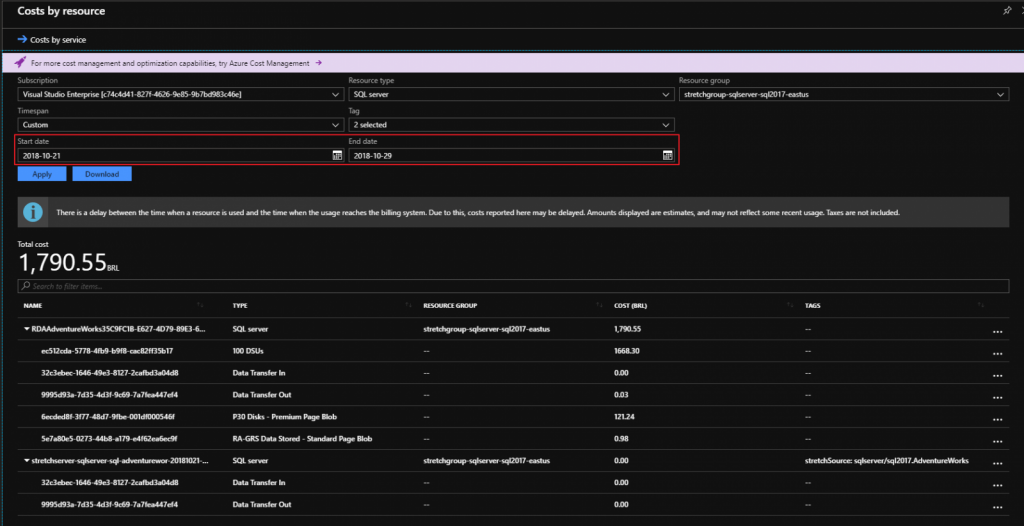The width and height of the screenshot is (1024, 526).
Task: Open the Start date calendar picker
Action: click(x=338, y=156)
